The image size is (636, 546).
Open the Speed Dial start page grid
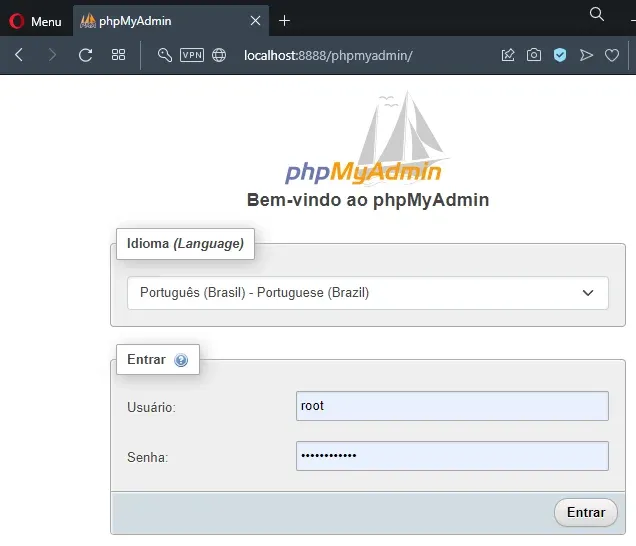[x=118, y=55]
